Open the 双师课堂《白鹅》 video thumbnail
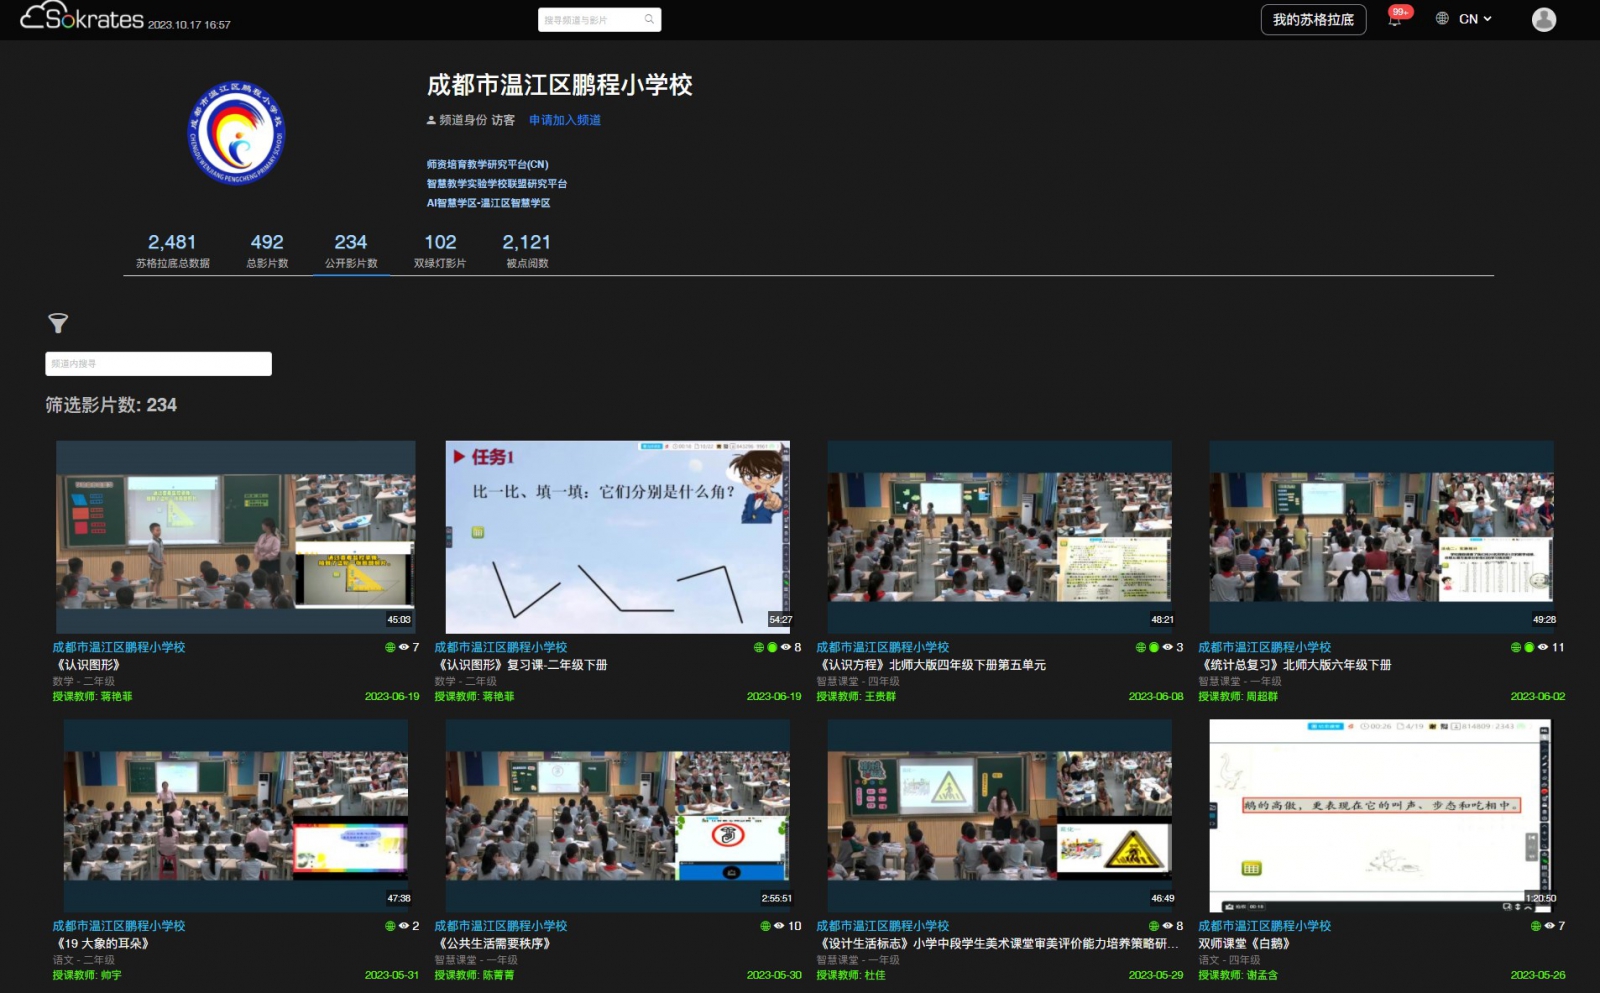The width and height of the screenshot is (1600, 993). coord(1380,815)
